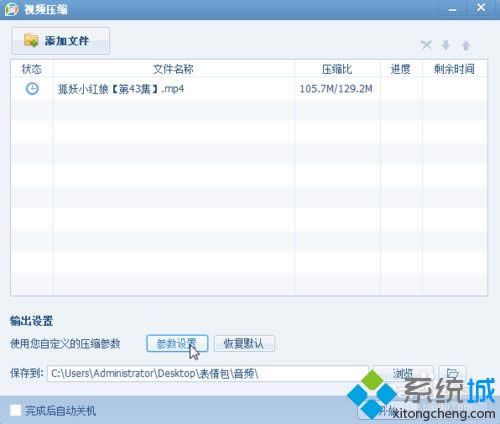
Task: Click the 文件名称 column header
Action: click(173, 69)
